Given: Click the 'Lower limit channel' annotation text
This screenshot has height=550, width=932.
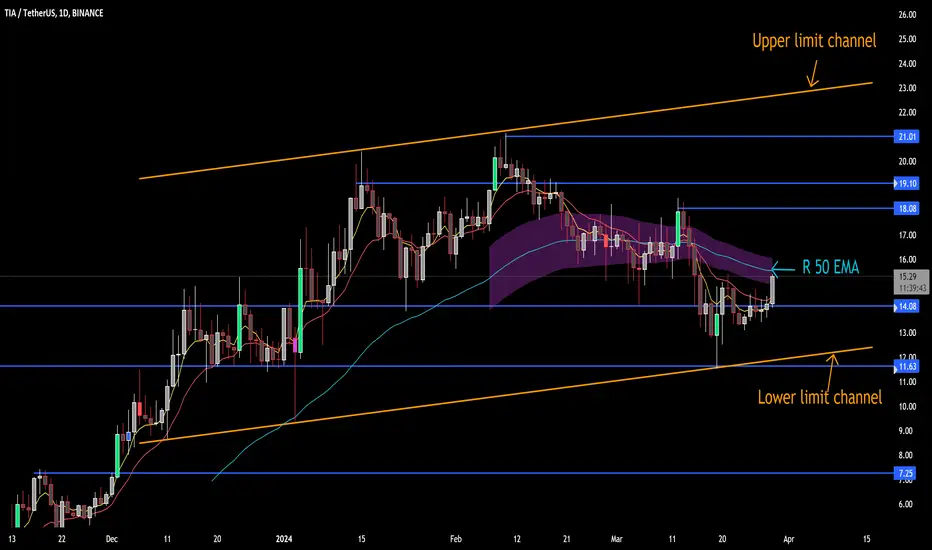Looking at the screenshot, I should 820,397.
